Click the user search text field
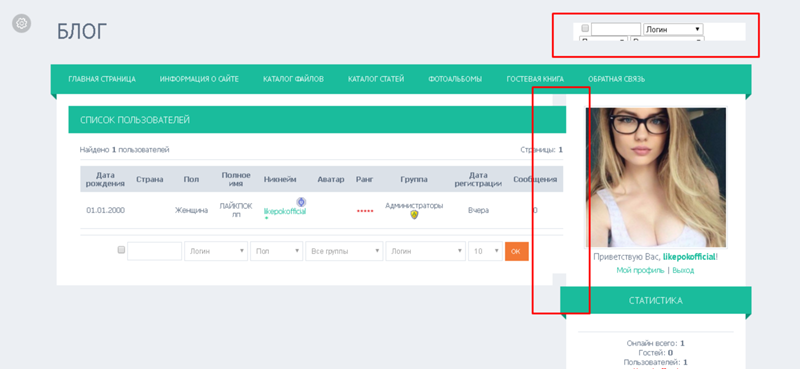Screen dimensions: 800x369 (155, 251)
